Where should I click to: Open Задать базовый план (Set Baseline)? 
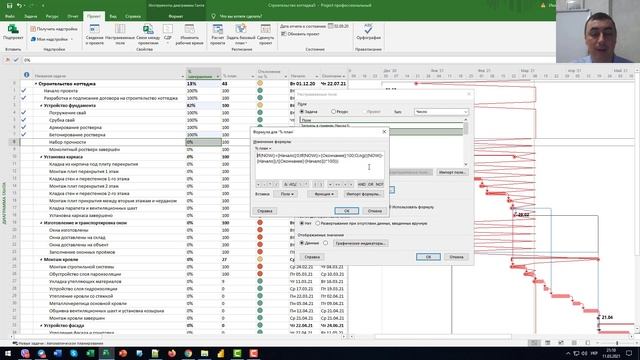click(x=241, y=34)
